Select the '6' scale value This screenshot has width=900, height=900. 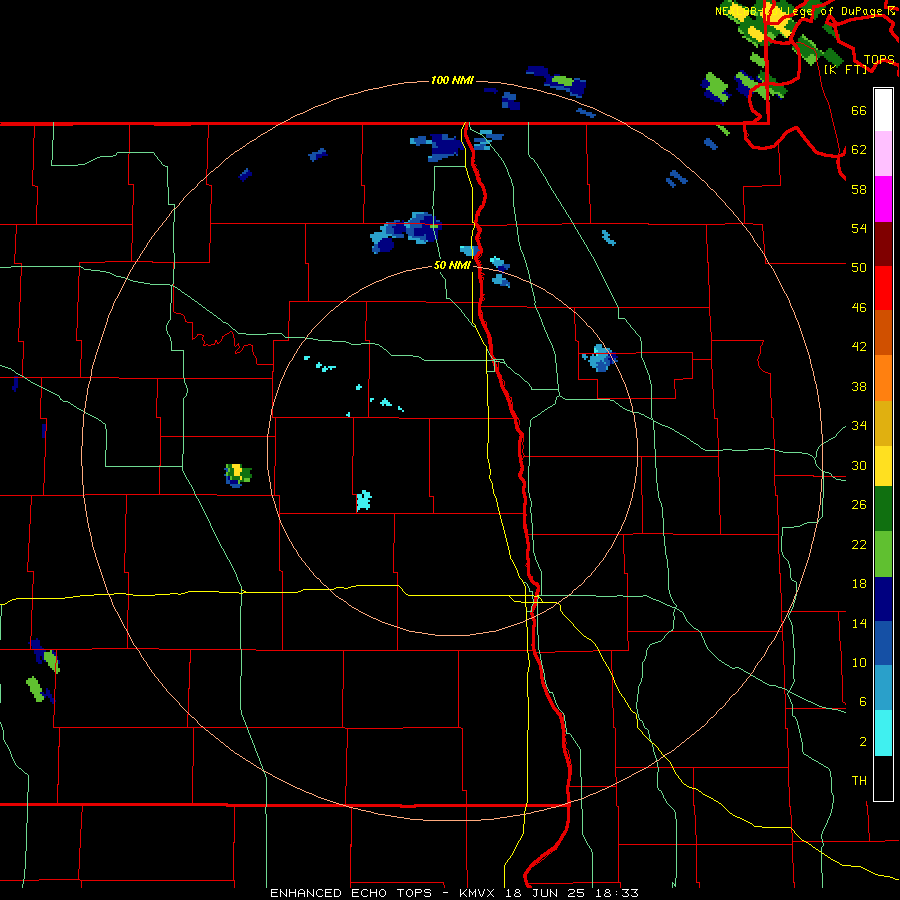pyautogui.click(x=862, y=701)
